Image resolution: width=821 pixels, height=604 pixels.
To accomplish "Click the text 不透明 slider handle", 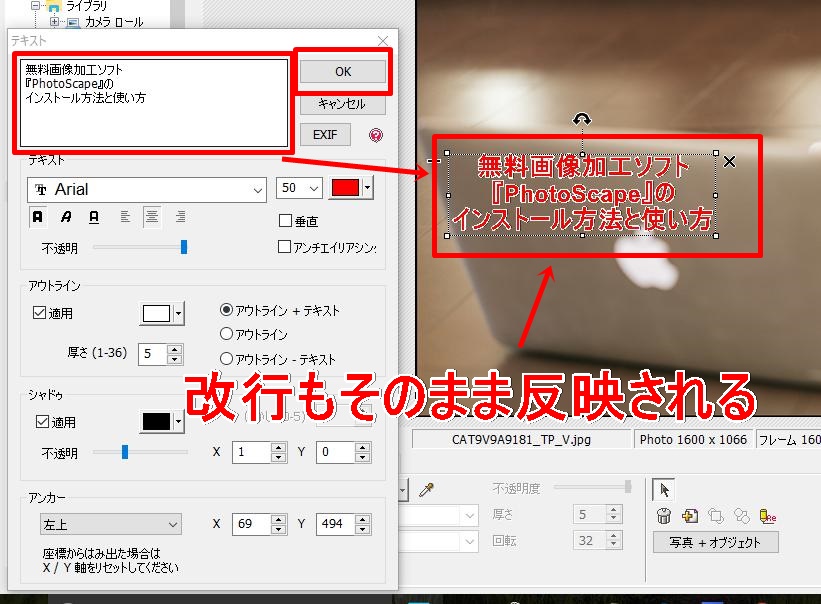I will click(184, 247).
